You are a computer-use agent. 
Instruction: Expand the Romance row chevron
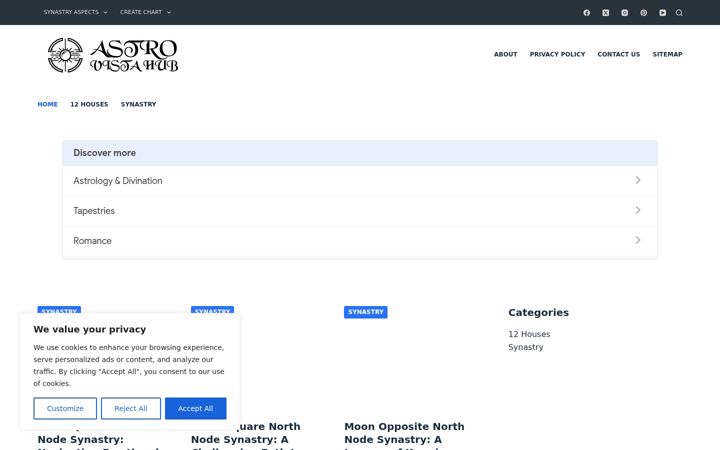click(x=638, y=240)
